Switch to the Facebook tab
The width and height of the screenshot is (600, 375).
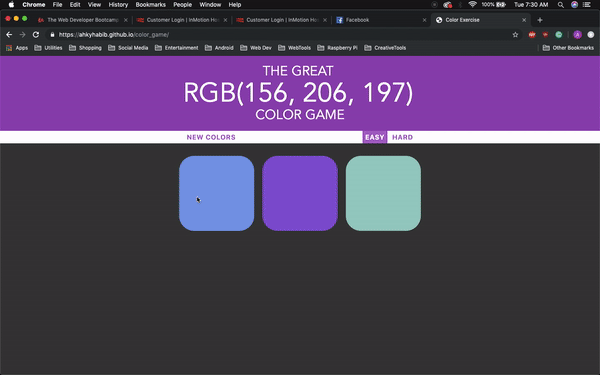(381, 20)
